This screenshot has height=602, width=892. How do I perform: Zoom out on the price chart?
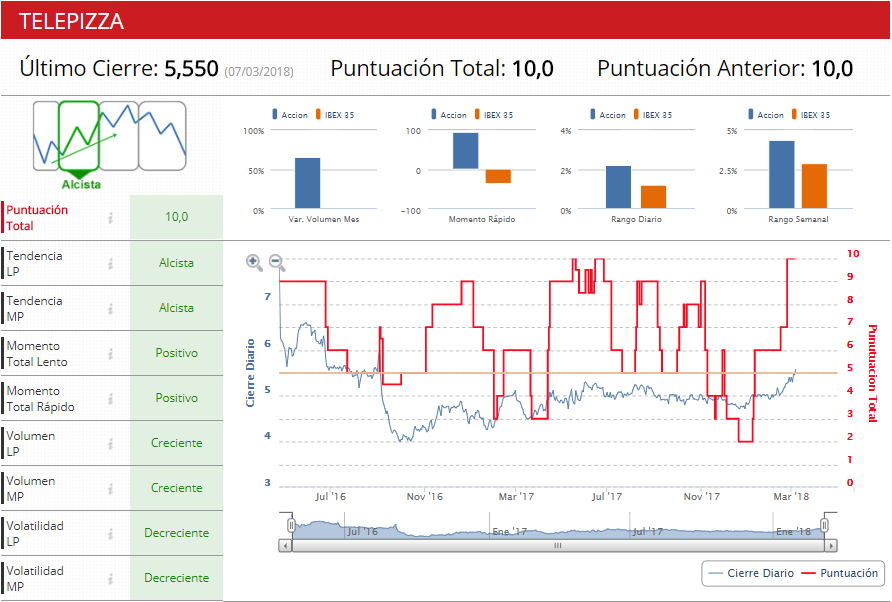[x=277, y=263]
